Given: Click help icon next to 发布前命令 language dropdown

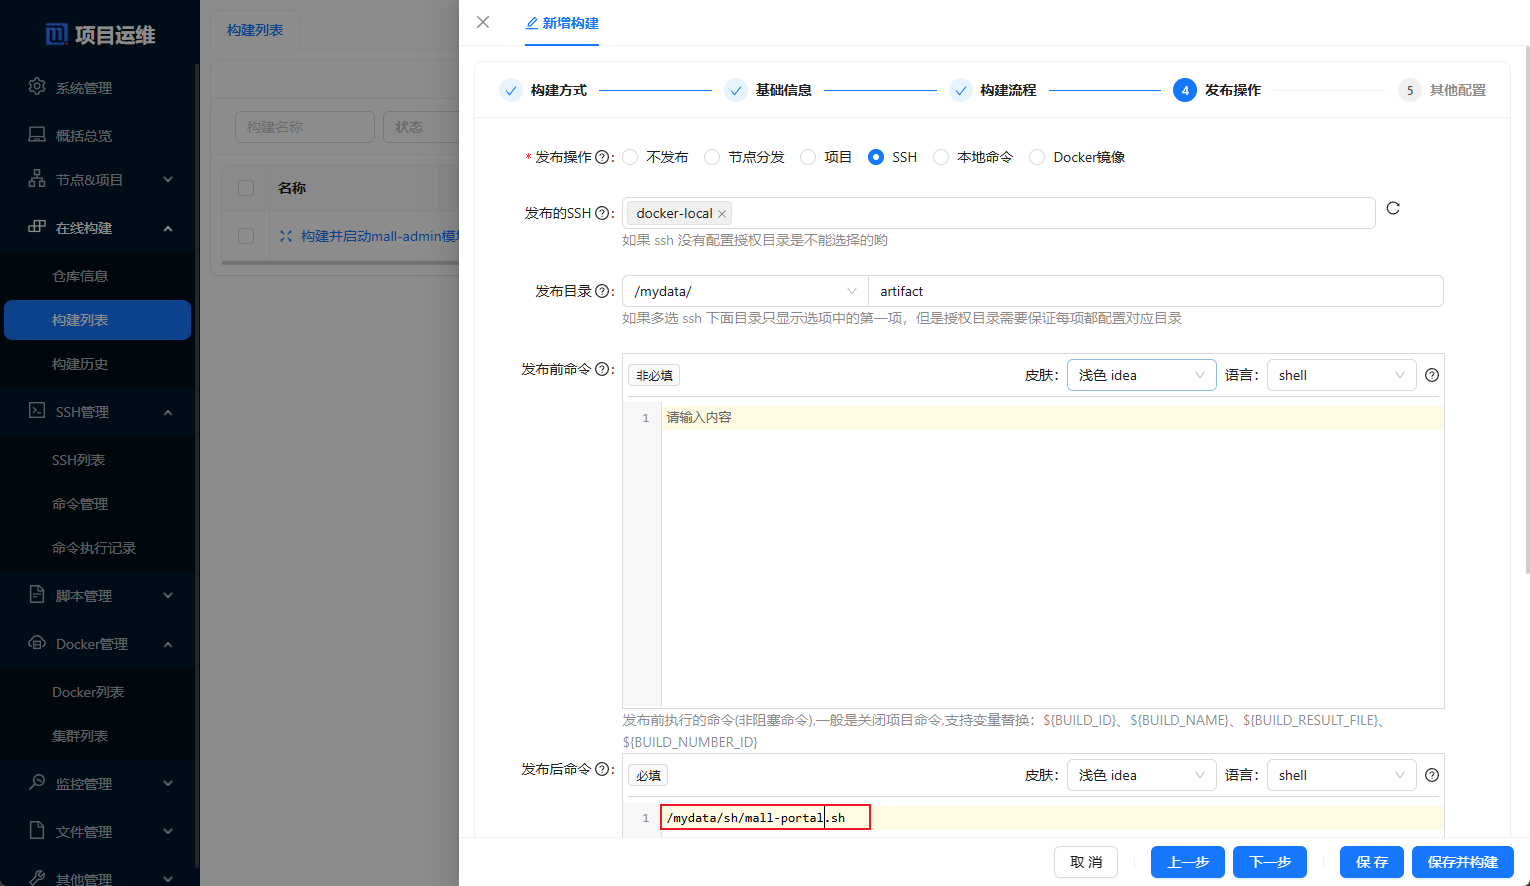Looking at the screenshot, I should (1432, 375).
